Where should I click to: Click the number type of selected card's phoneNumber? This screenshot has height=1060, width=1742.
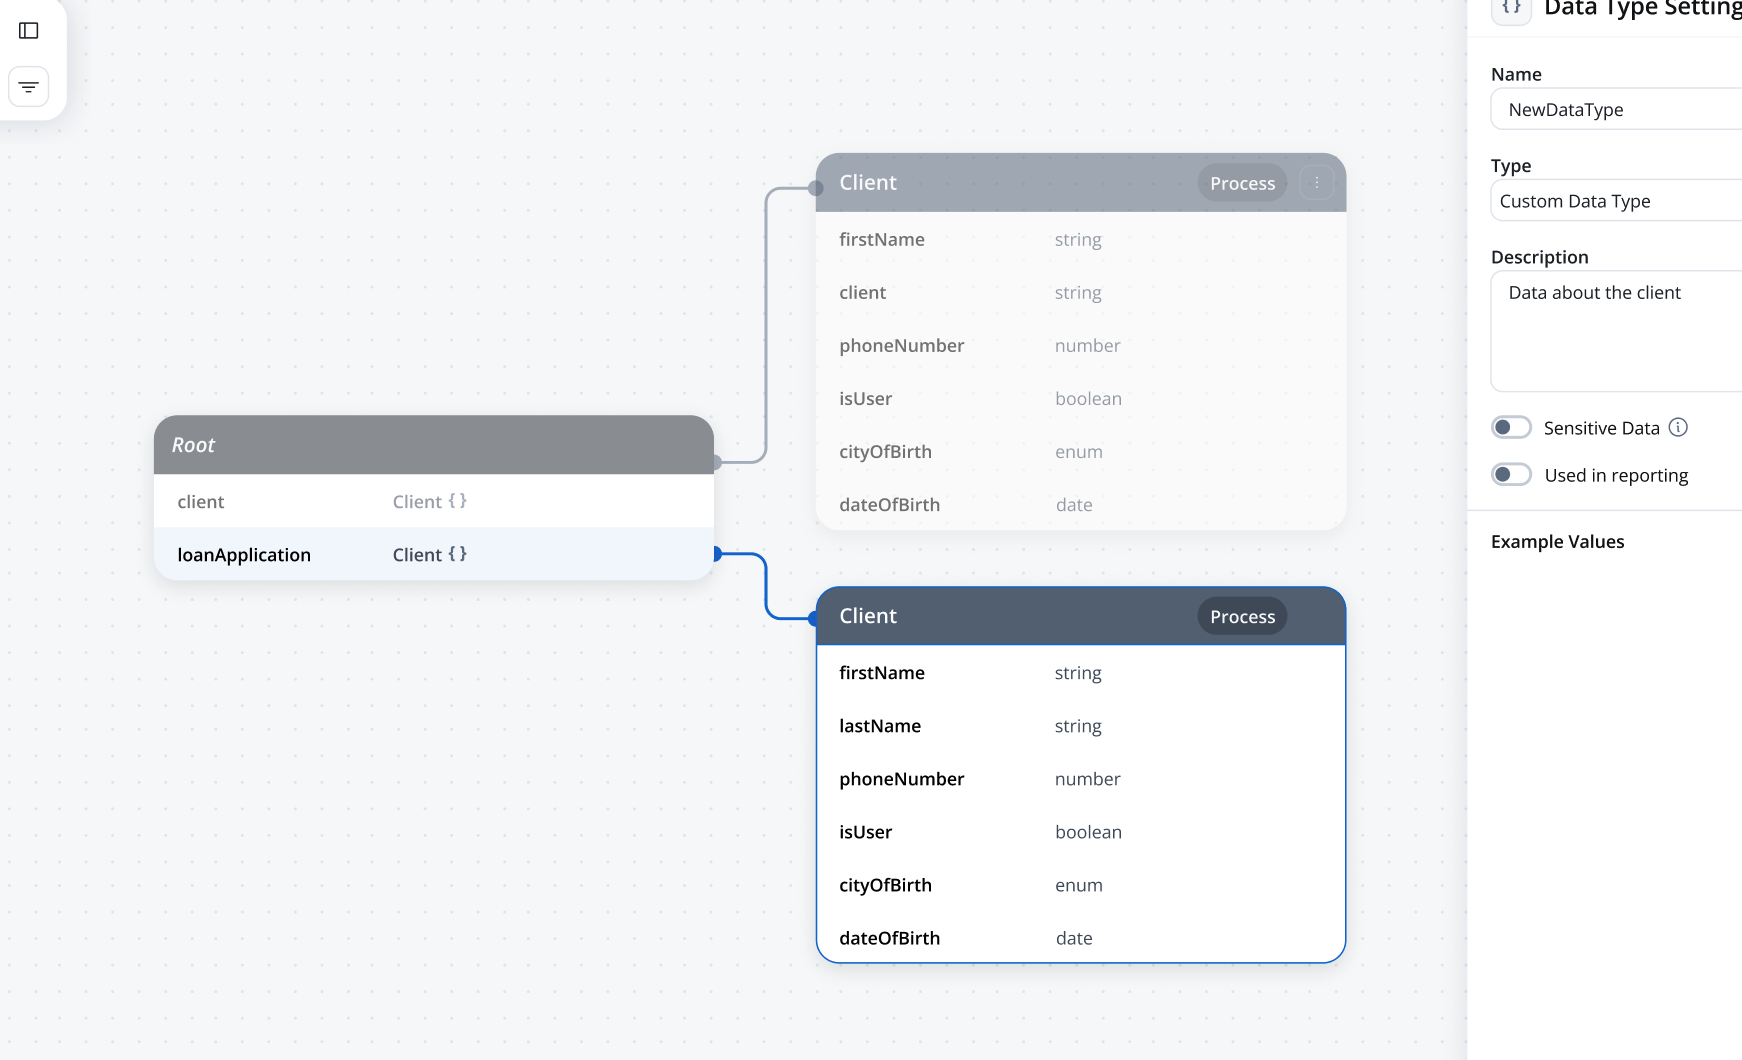coord(1087,779)
